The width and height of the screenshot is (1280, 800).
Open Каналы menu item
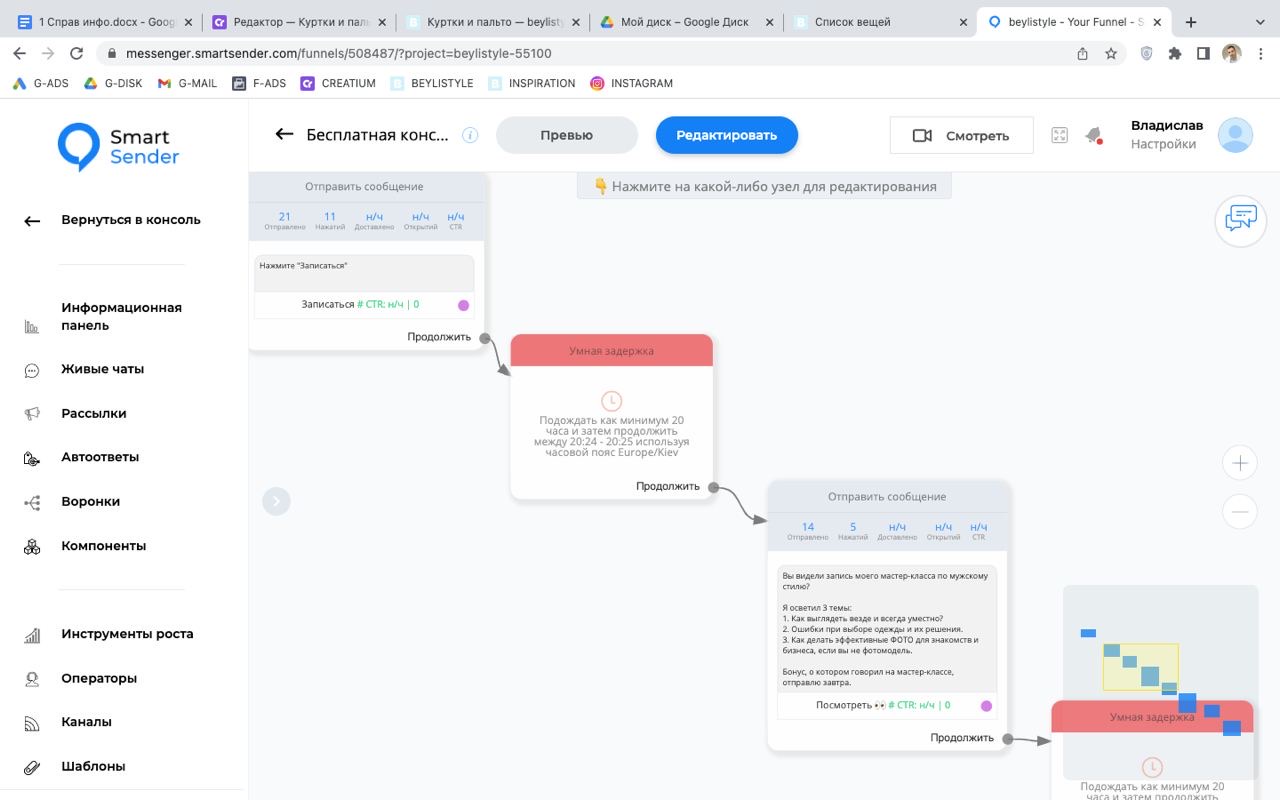coord(86,722)
